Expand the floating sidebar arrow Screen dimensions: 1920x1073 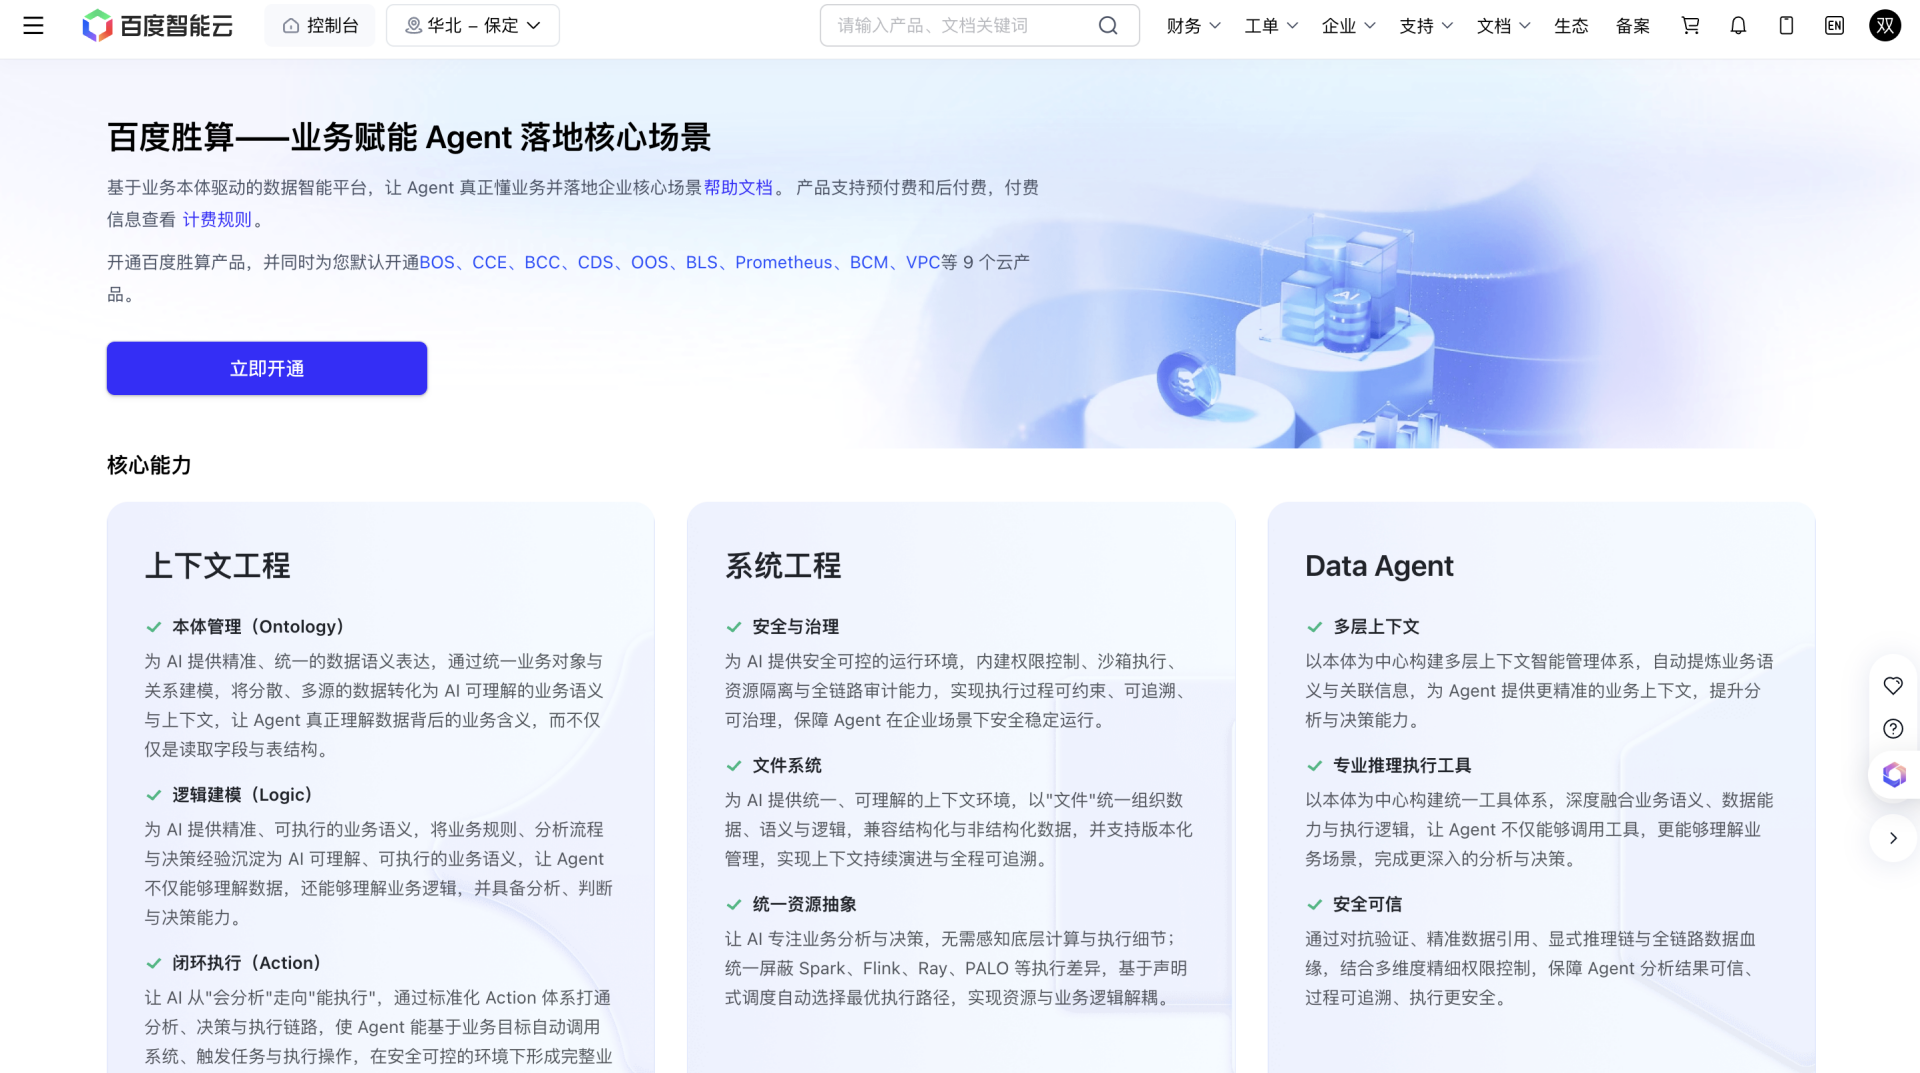(1893, 839)
